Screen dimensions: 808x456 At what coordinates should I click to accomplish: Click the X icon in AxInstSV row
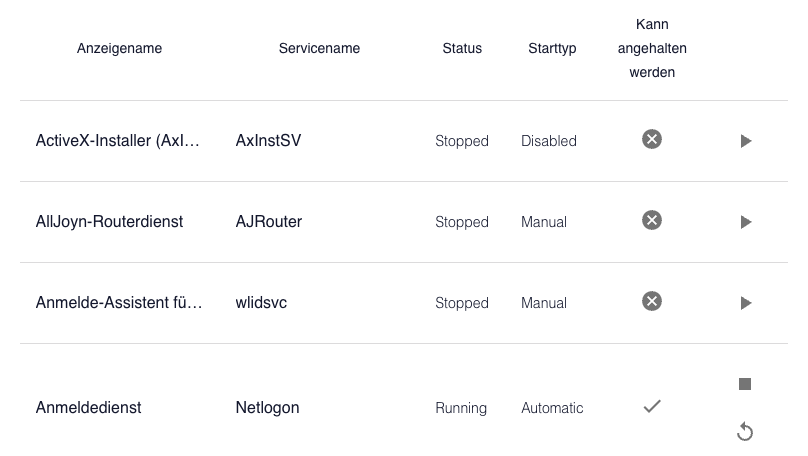tap(652, 139)
